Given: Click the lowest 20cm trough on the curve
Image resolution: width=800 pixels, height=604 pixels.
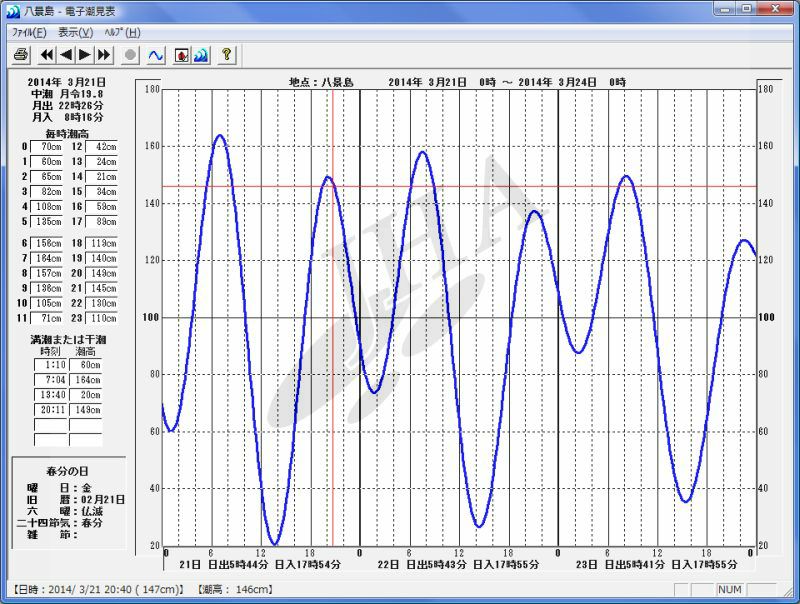Looking at the screenshot, I should click(274, 544).
